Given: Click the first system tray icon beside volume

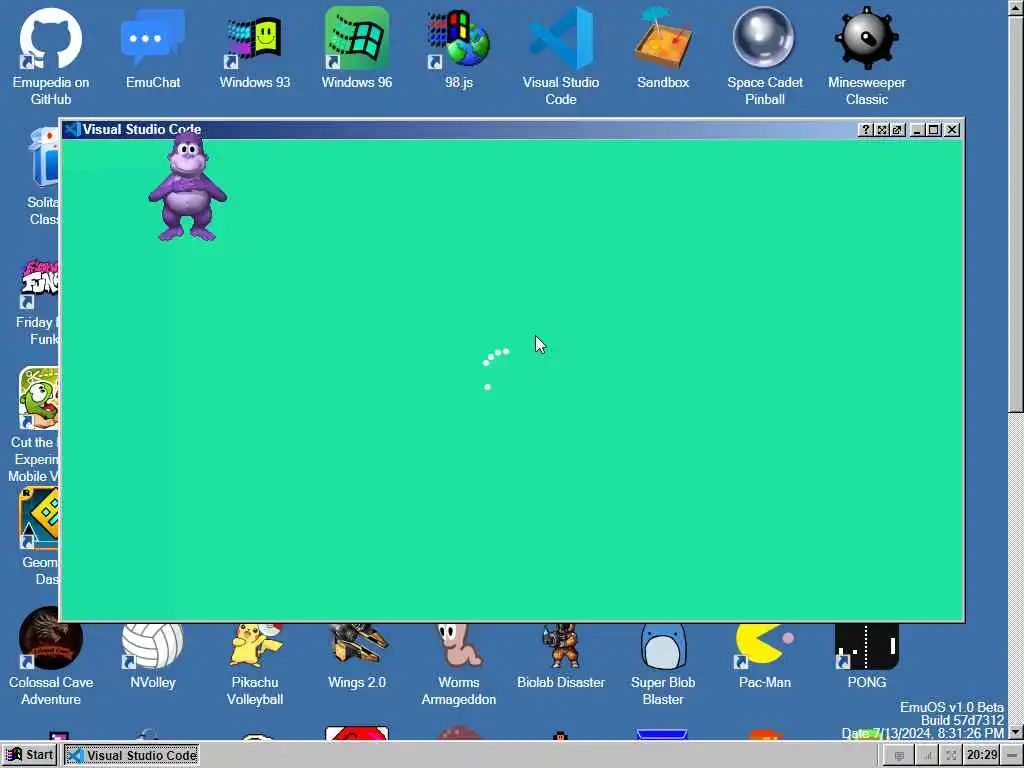Looking at the screenshot, I should (x=899, y=756).
